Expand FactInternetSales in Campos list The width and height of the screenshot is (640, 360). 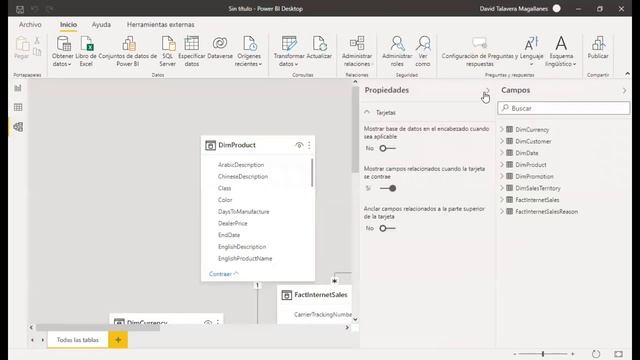(x=502, y=200)
